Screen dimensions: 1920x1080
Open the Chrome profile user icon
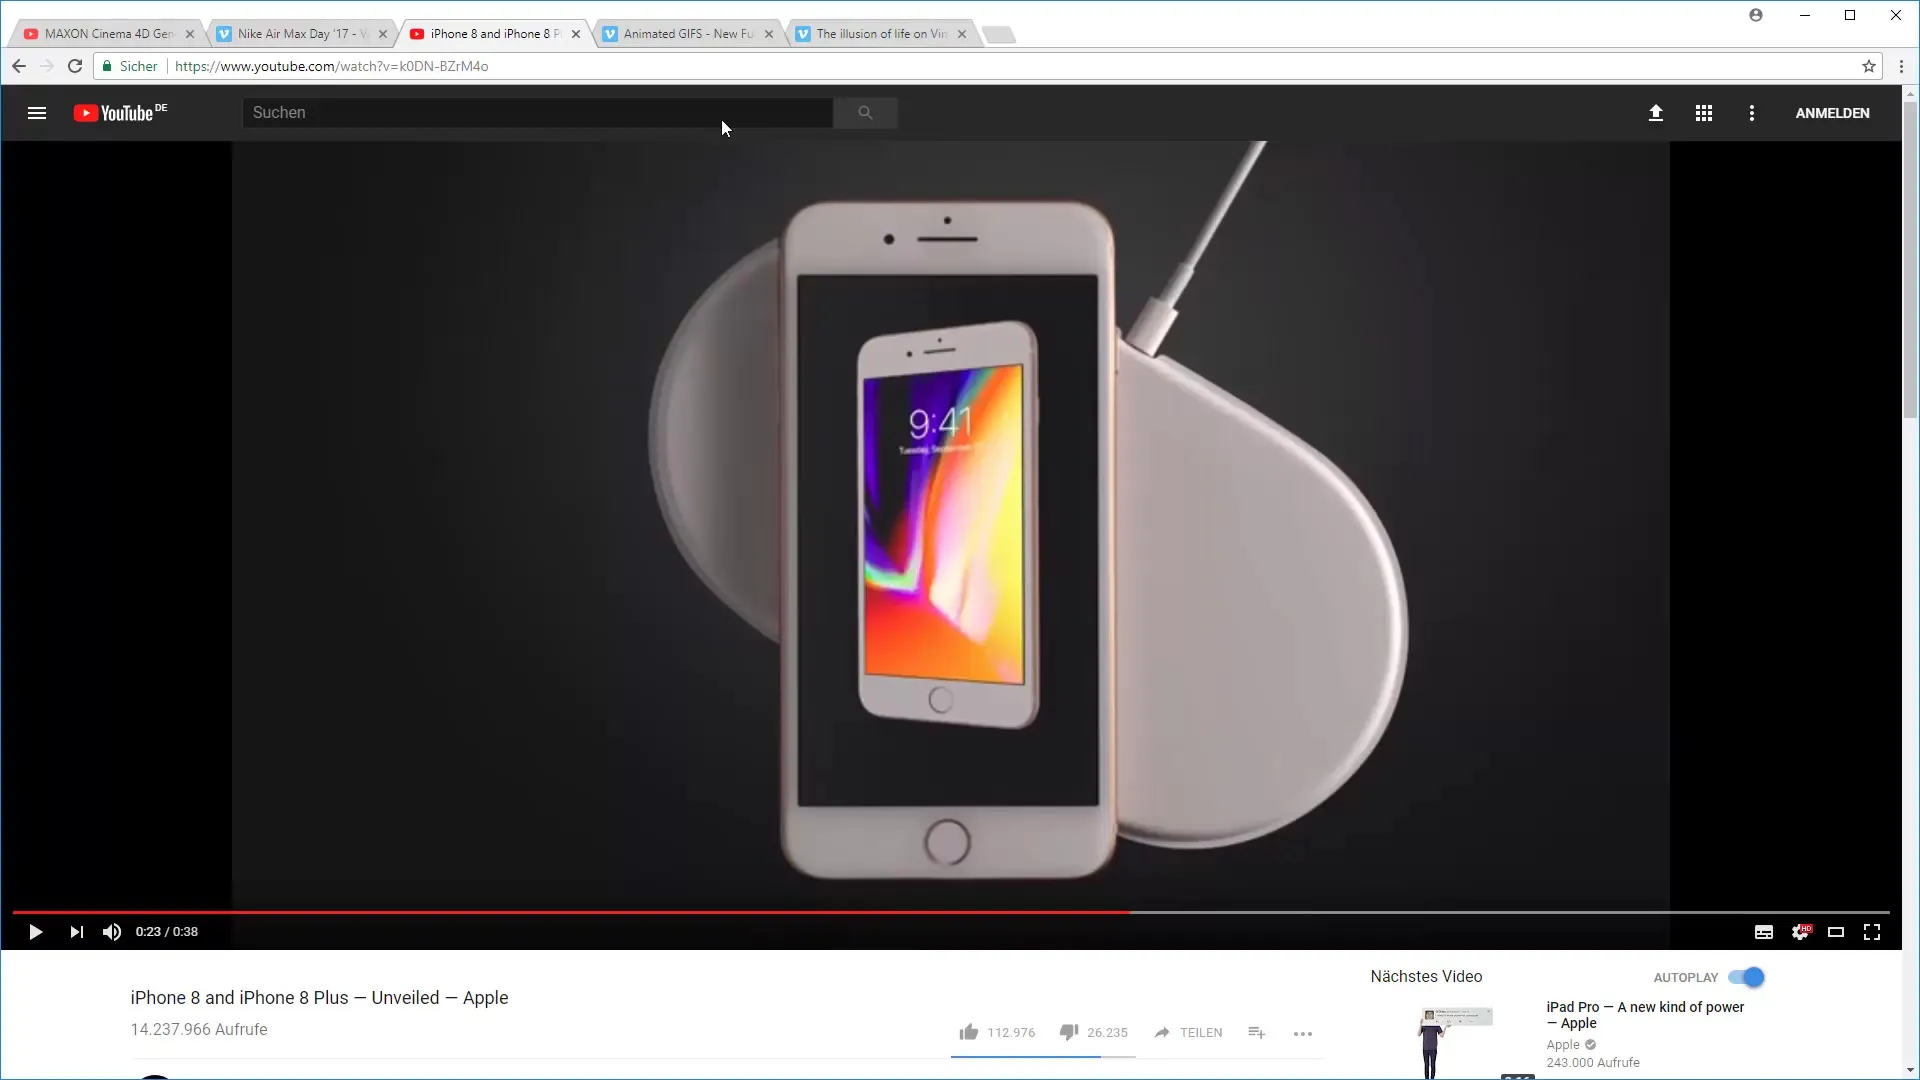pyautogui.click(x=1756, y=15)
